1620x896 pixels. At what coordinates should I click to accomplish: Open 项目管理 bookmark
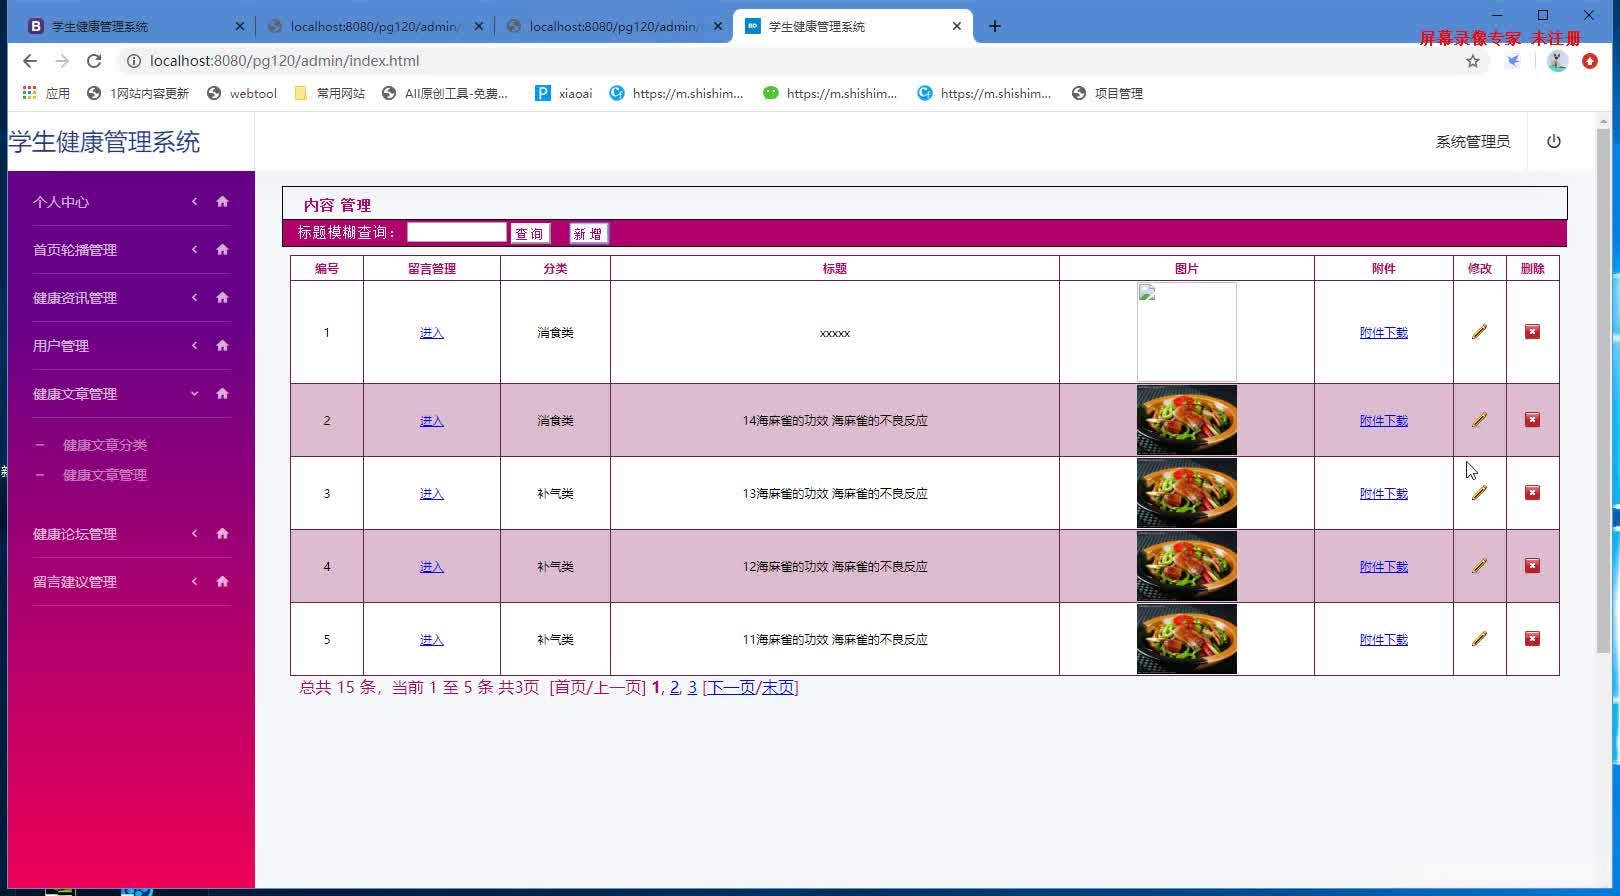click(1107, 93)
